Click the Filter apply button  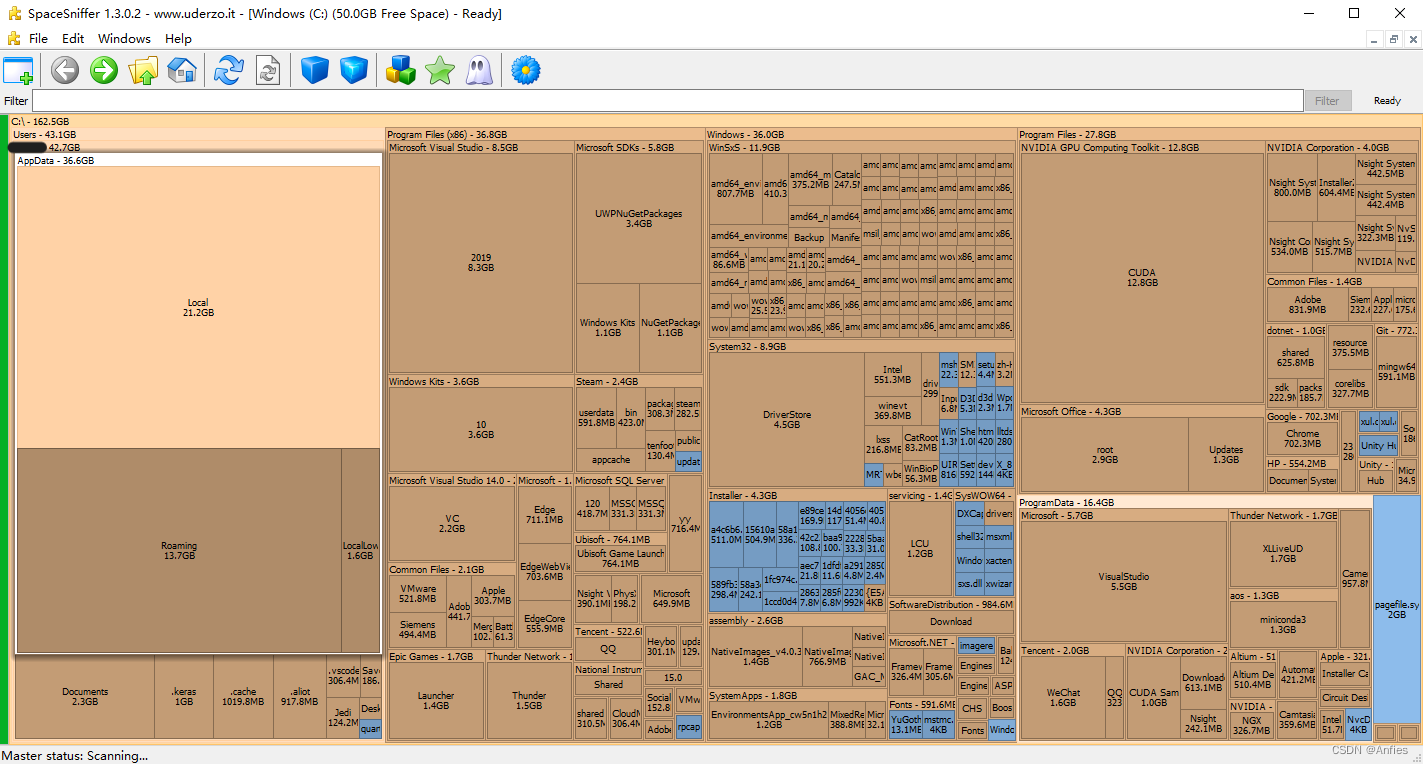coord(1327,101)
